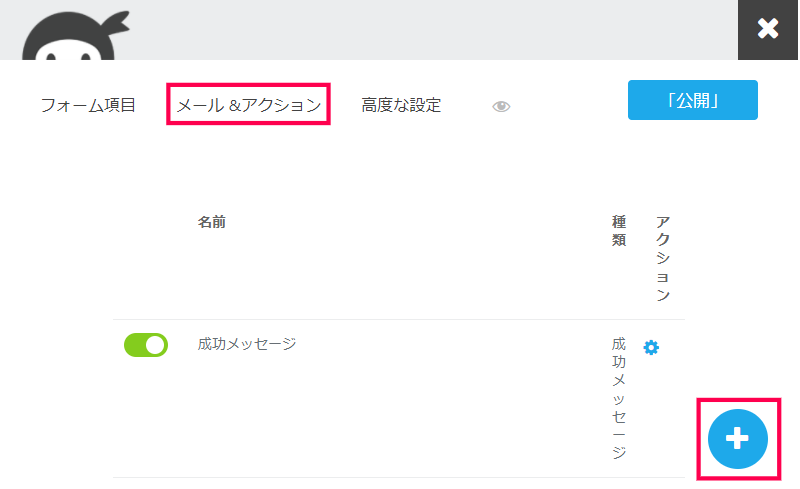Open settings gear for 成功メッセージ action
The width and height of the screenshot is (800, 489).
[651, 348]
